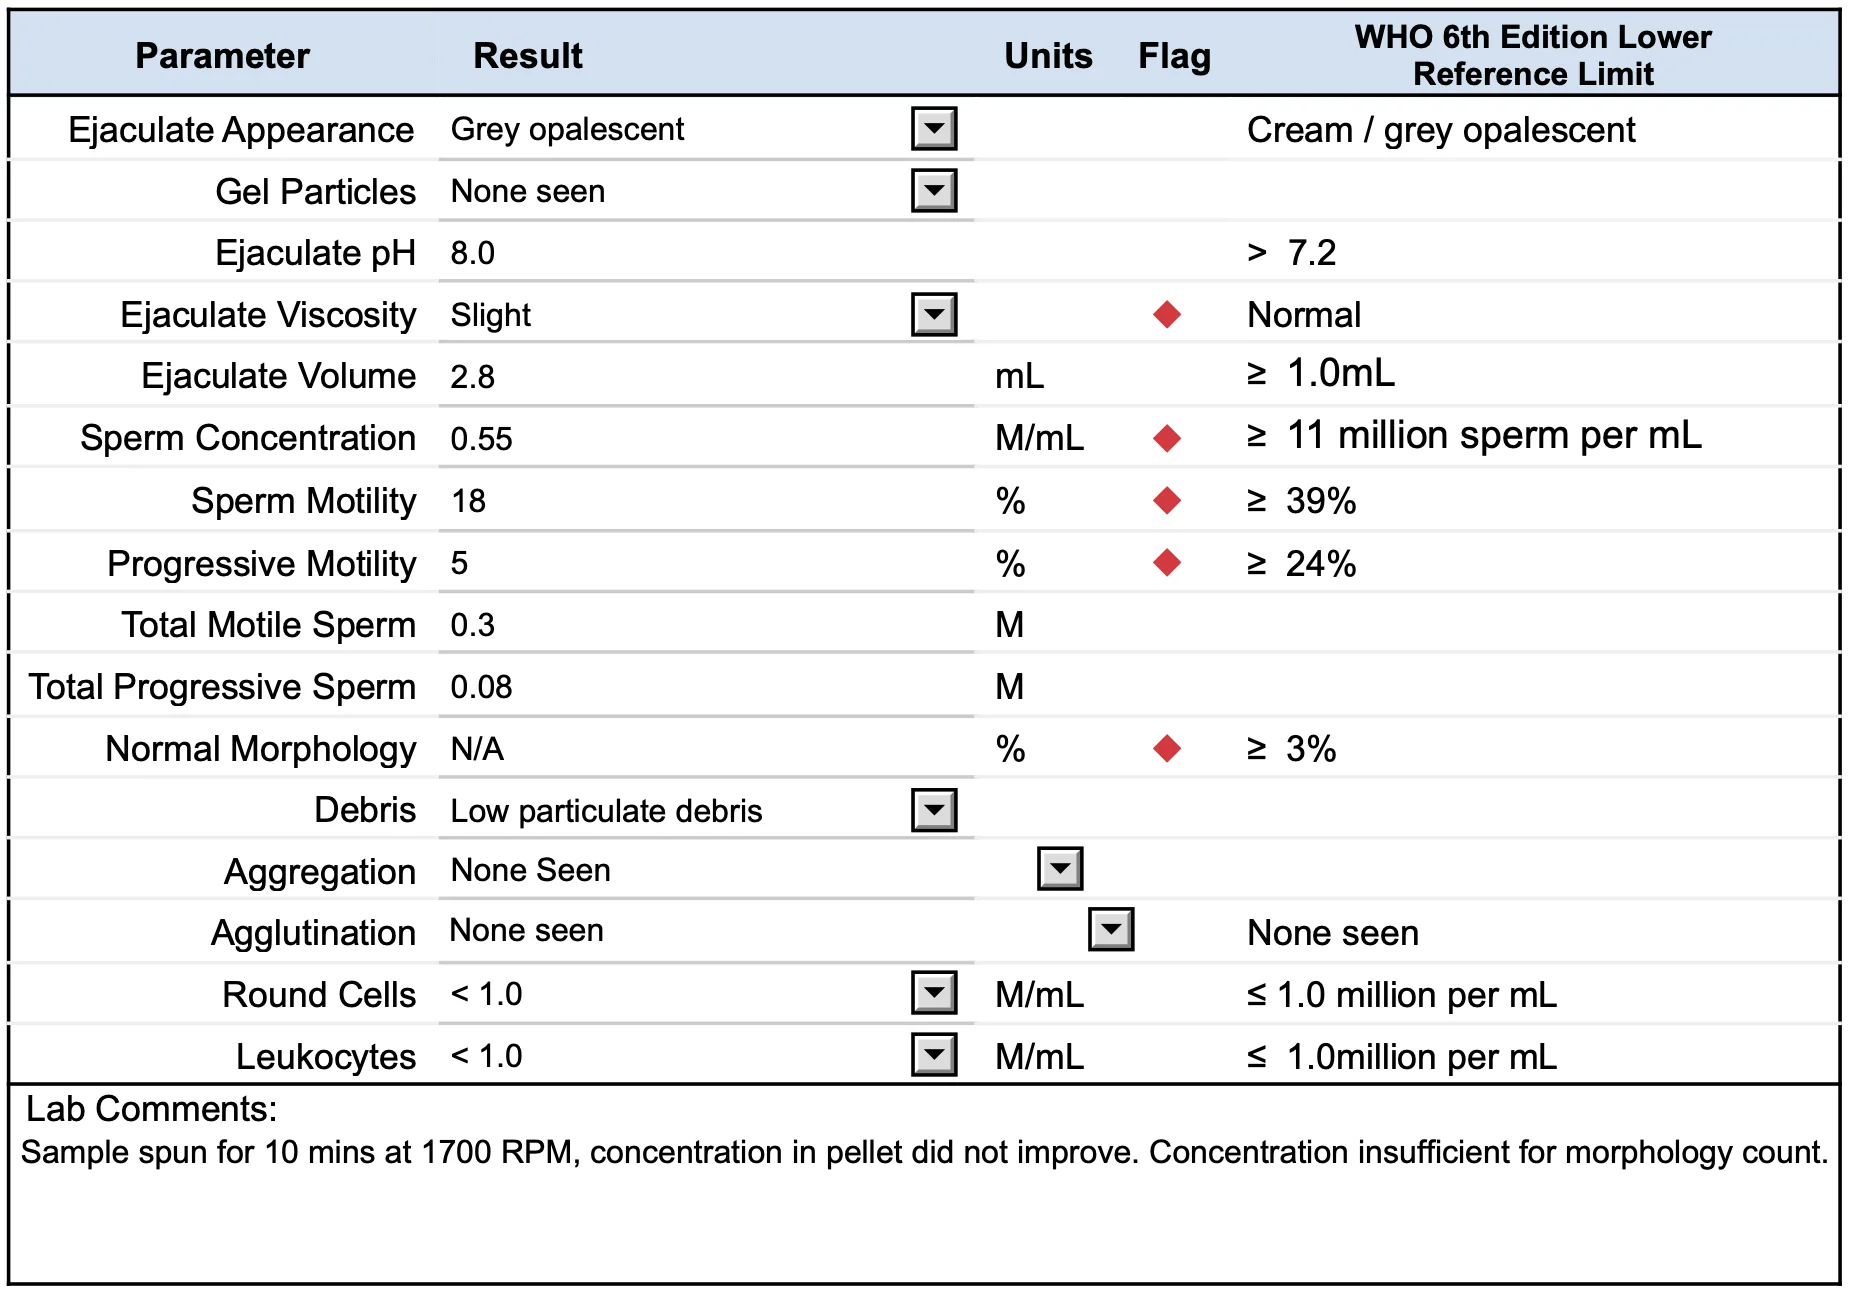Select the Normal Morphology flag diamond
The image size is (1852, 1294).
(x=1167, y=748)
